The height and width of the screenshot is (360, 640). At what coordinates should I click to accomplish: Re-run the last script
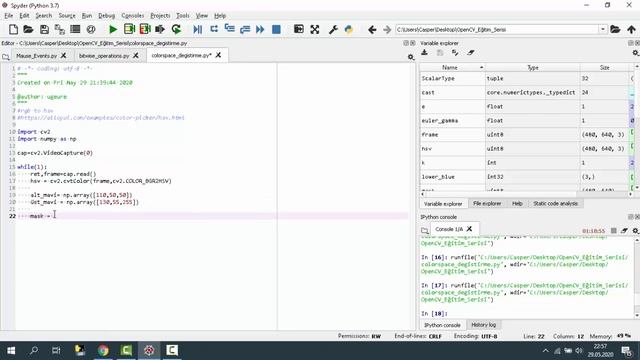[176, 29]
